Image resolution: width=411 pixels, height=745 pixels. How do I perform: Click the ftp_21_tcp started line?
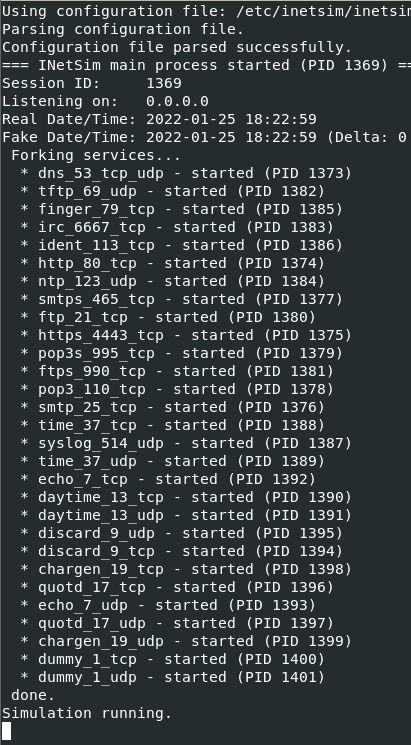[168, 317]
